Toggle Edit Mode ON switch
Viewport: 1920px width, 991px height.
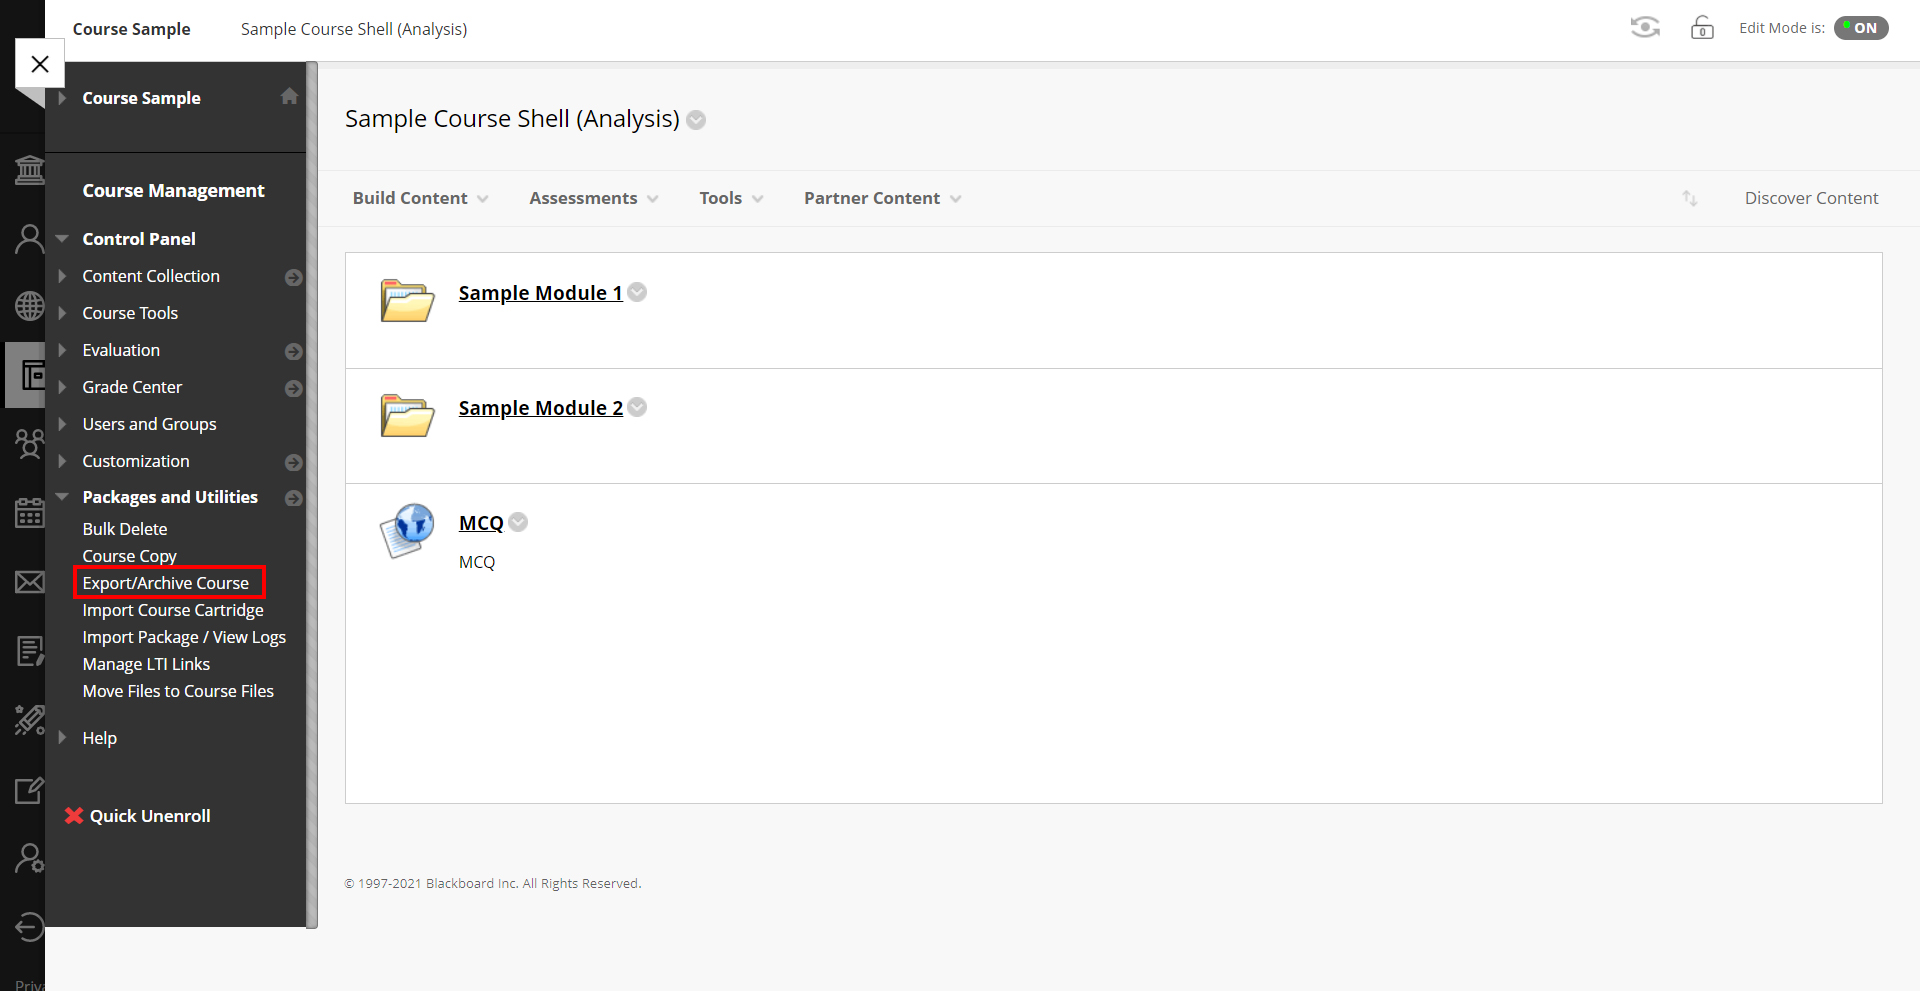click(x=1861, y=28)
